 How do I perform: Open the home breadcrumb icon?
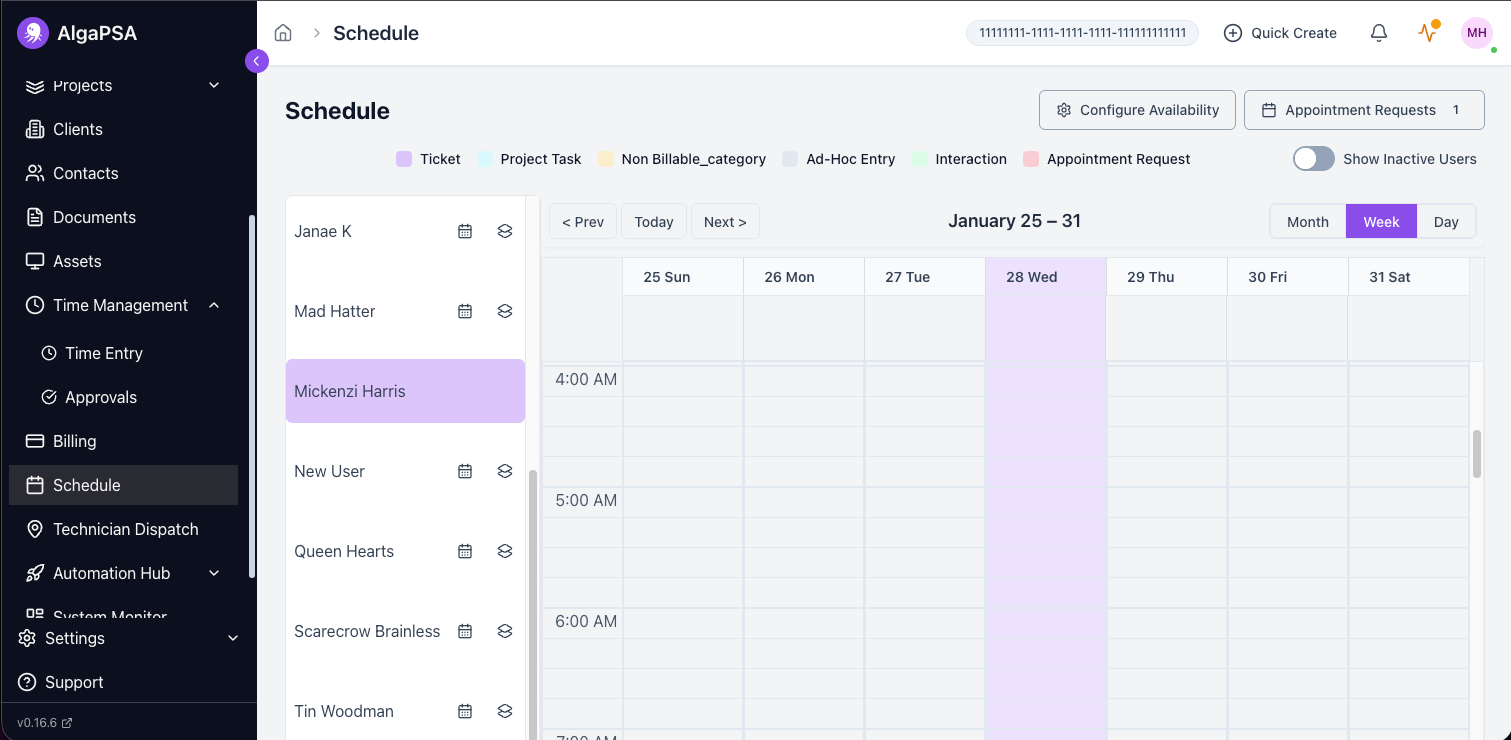283,33
